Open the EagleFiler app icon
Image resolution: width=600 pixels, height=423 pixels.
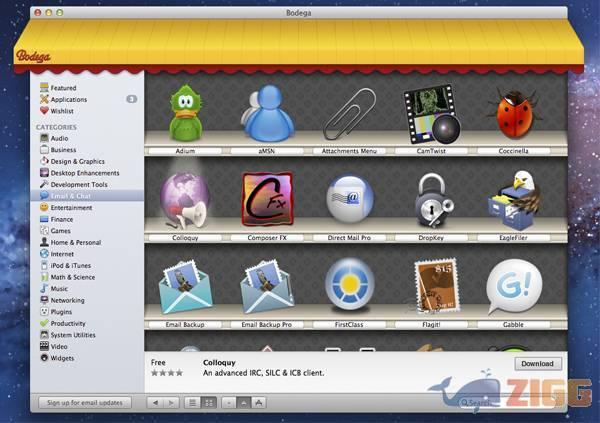[x=513, y=199]
